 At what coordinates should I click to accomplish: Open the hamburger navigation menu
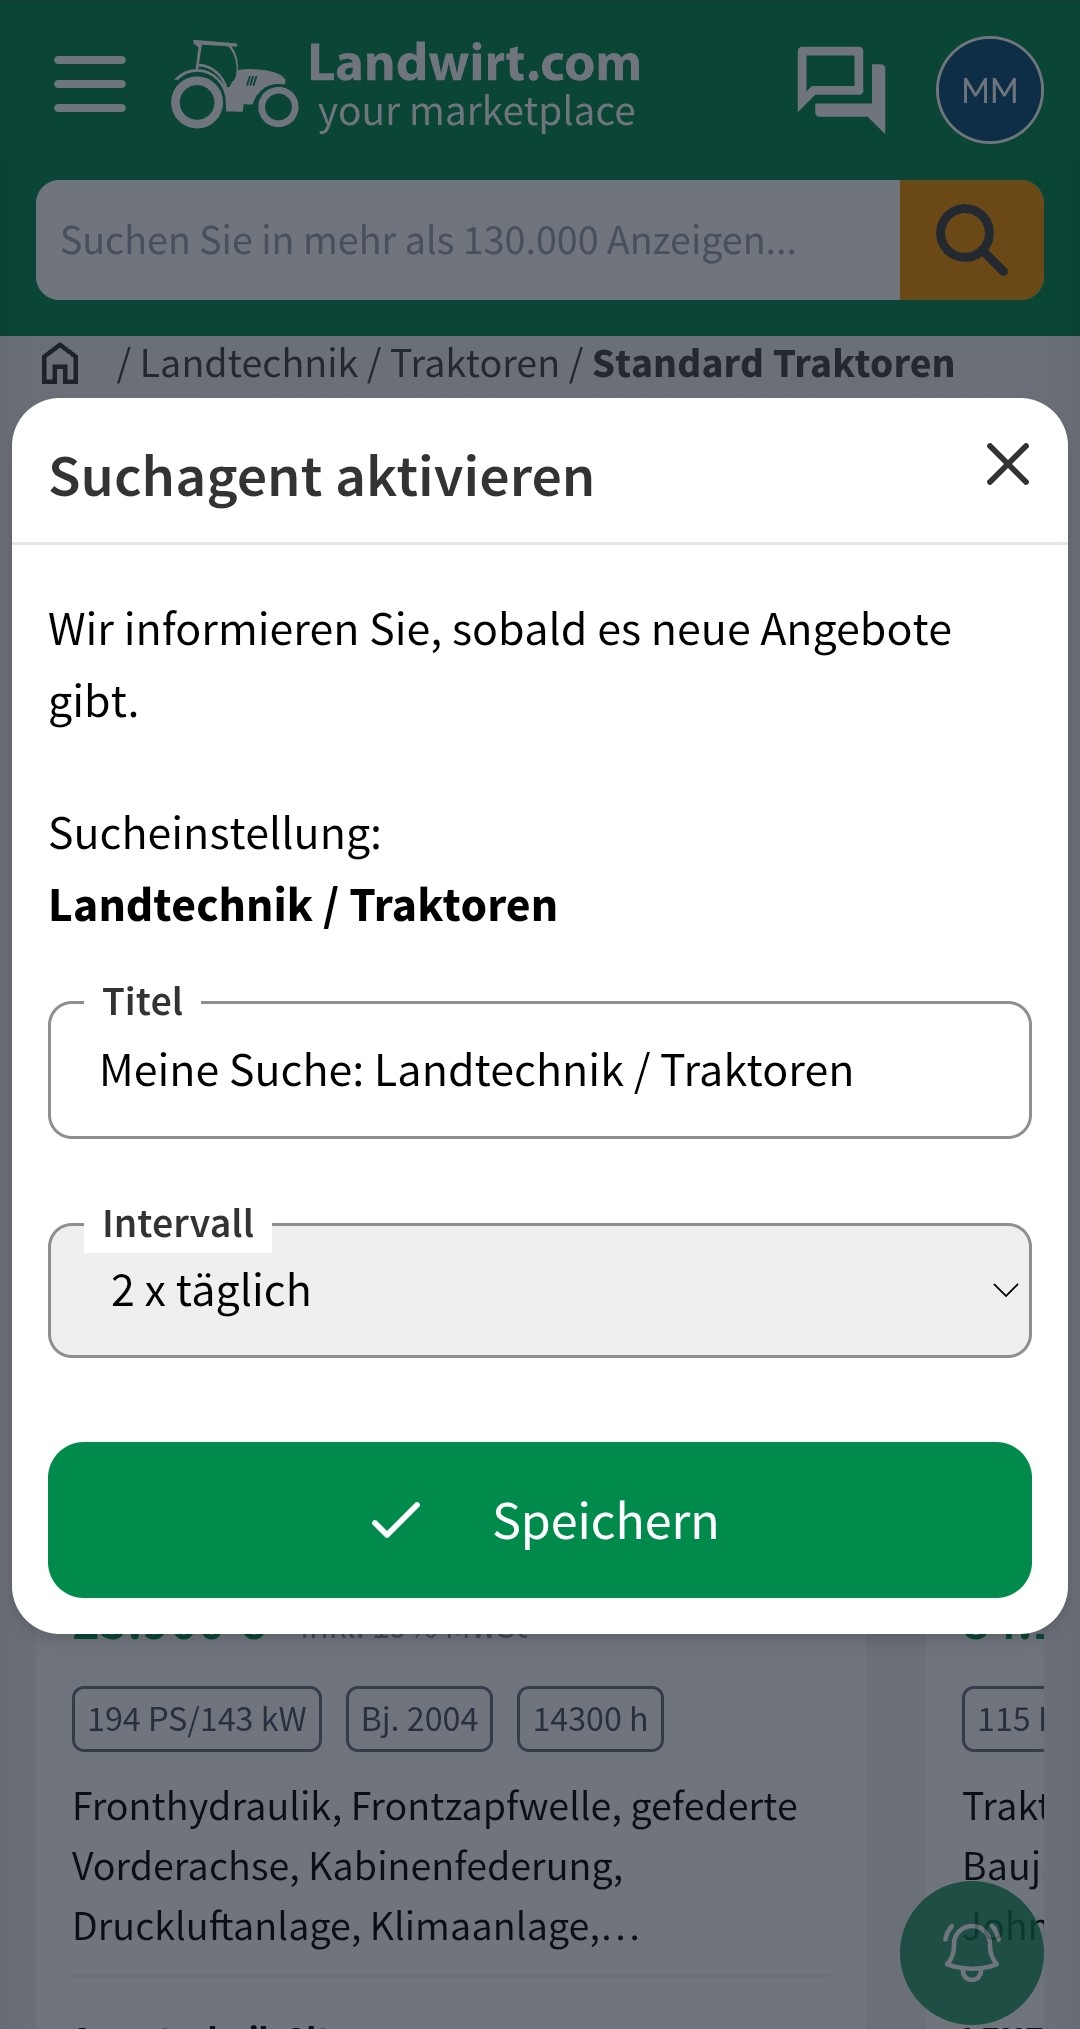[88, 84]
